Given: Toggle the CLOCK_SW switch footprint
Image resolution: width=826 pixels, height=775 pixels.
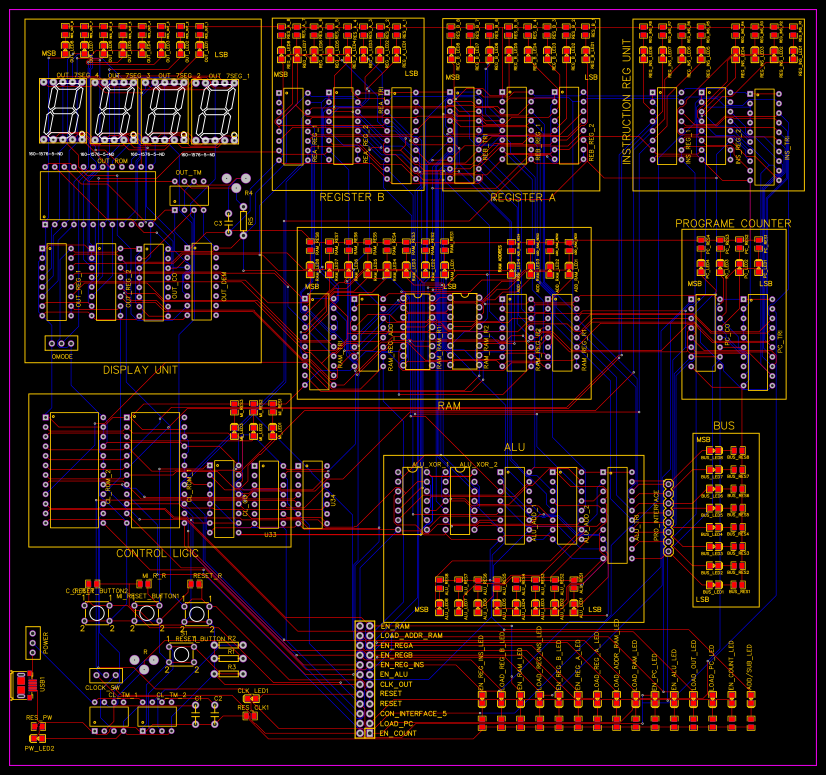Looking at the screenshot, I should 105,674.
